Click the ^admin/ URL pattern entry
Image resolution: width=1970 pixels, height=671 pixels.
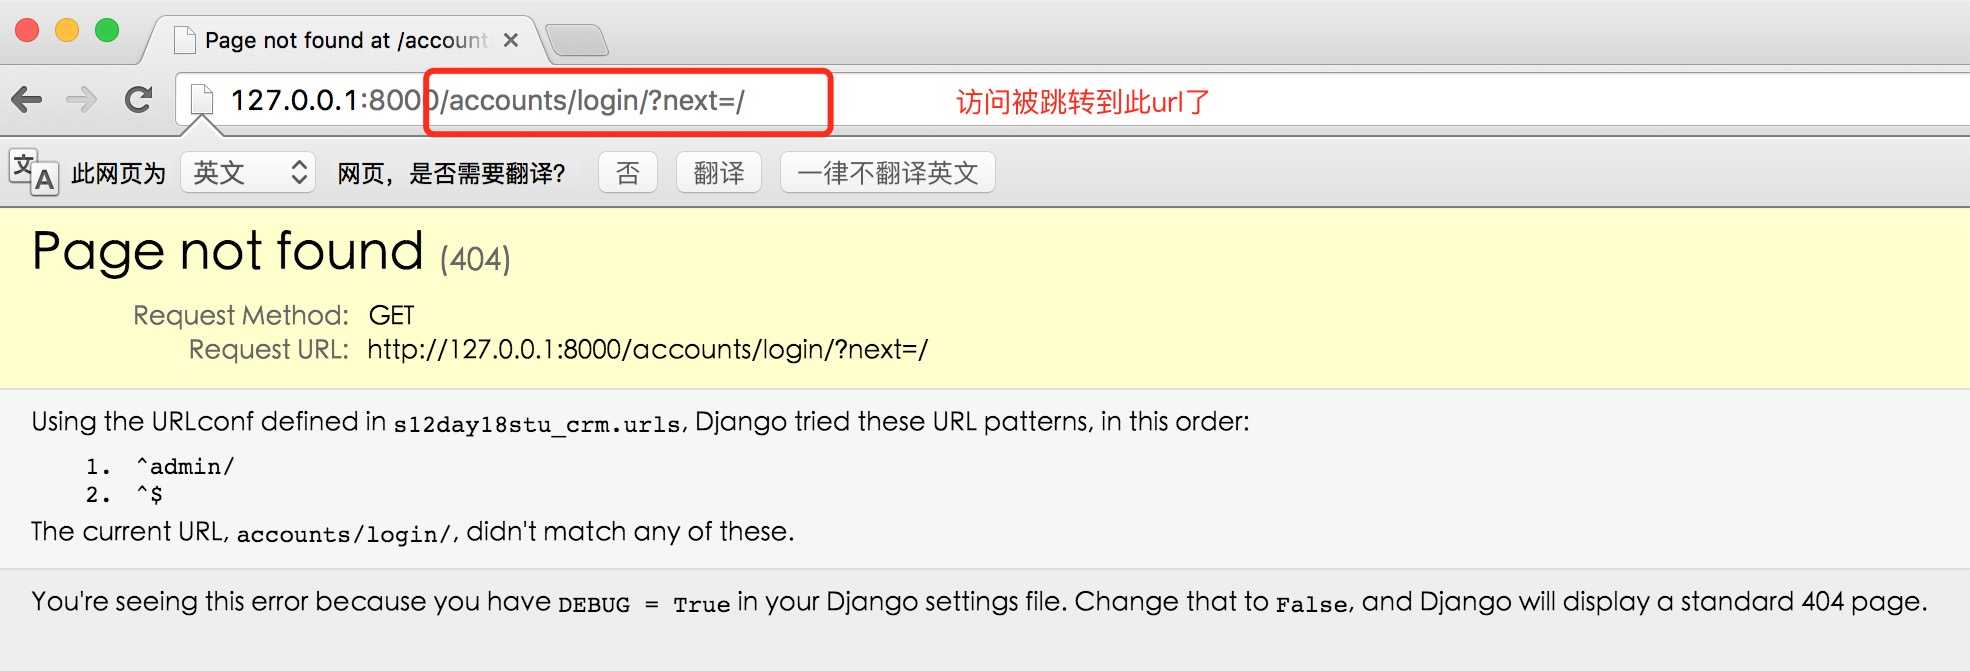pos(185,466)
